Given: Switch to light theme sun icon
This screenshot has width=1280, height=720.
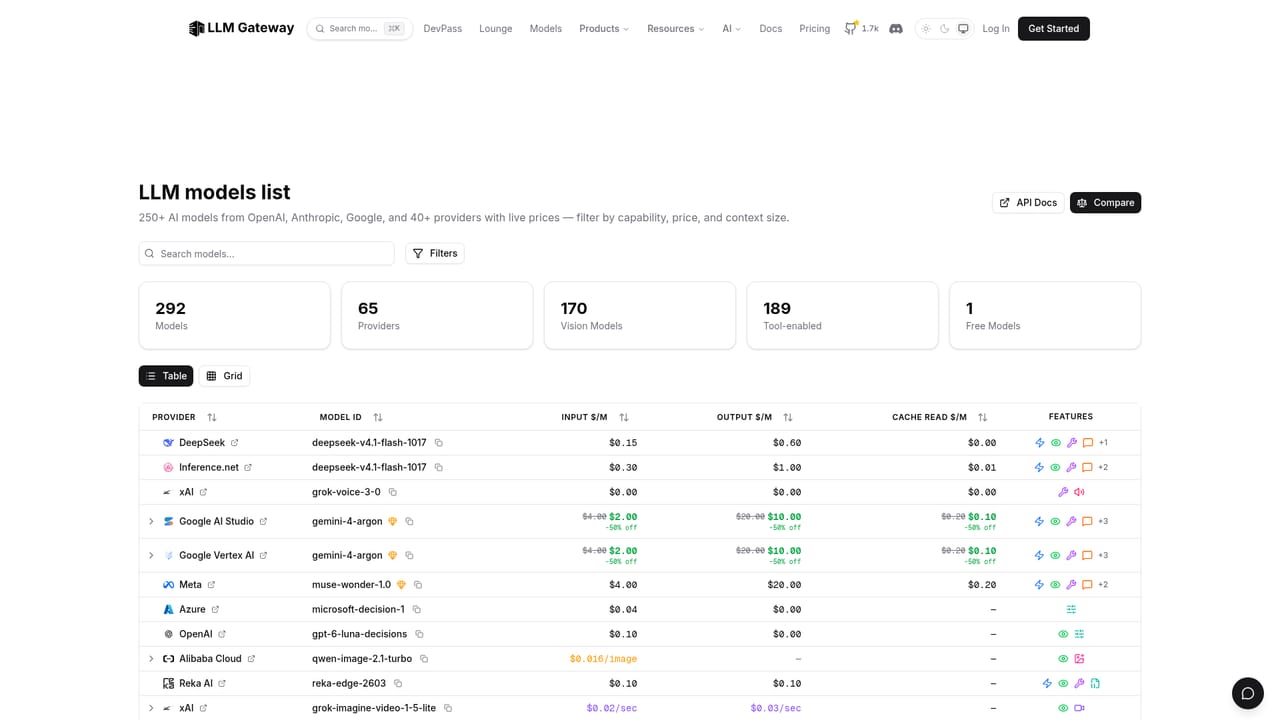Looking at the screenshot, I should tap(926, 29).
